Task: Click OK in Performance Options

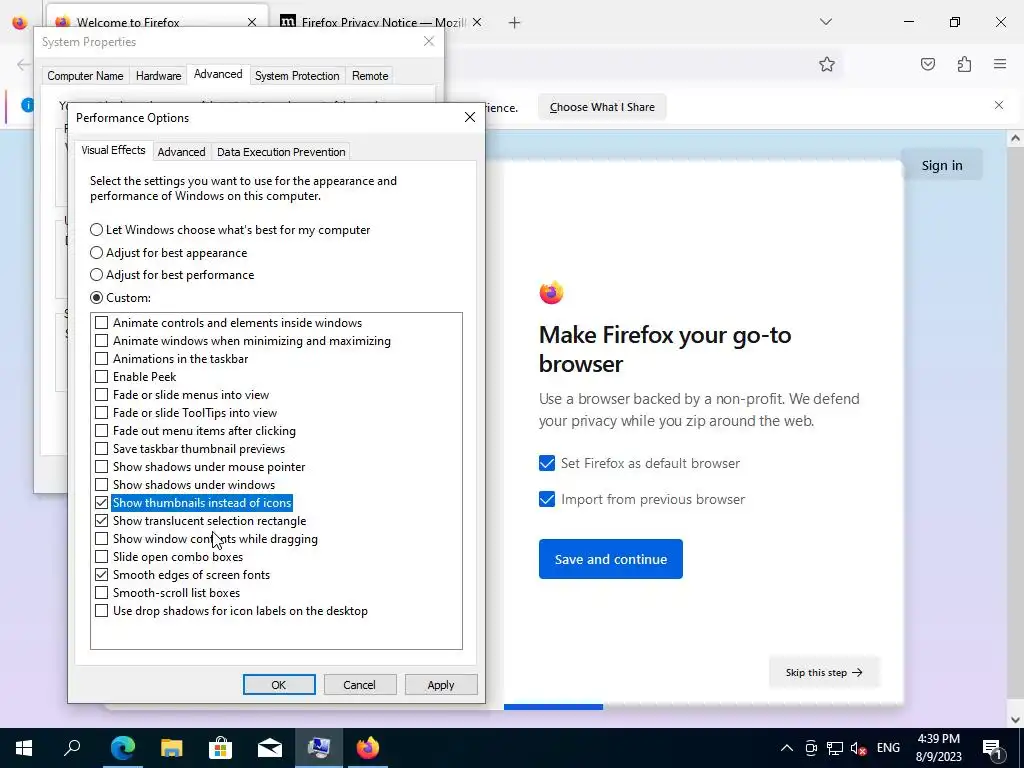Action: [x=279, y=684]
